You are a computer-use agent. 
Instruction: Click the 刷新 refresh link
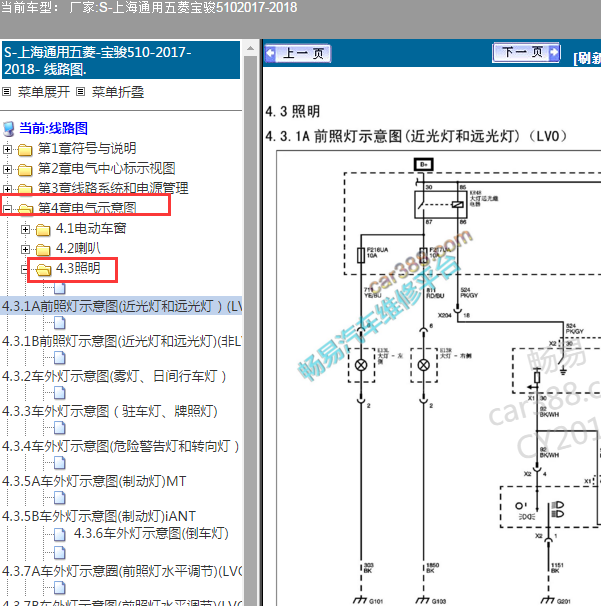click(x=587, y=58)
